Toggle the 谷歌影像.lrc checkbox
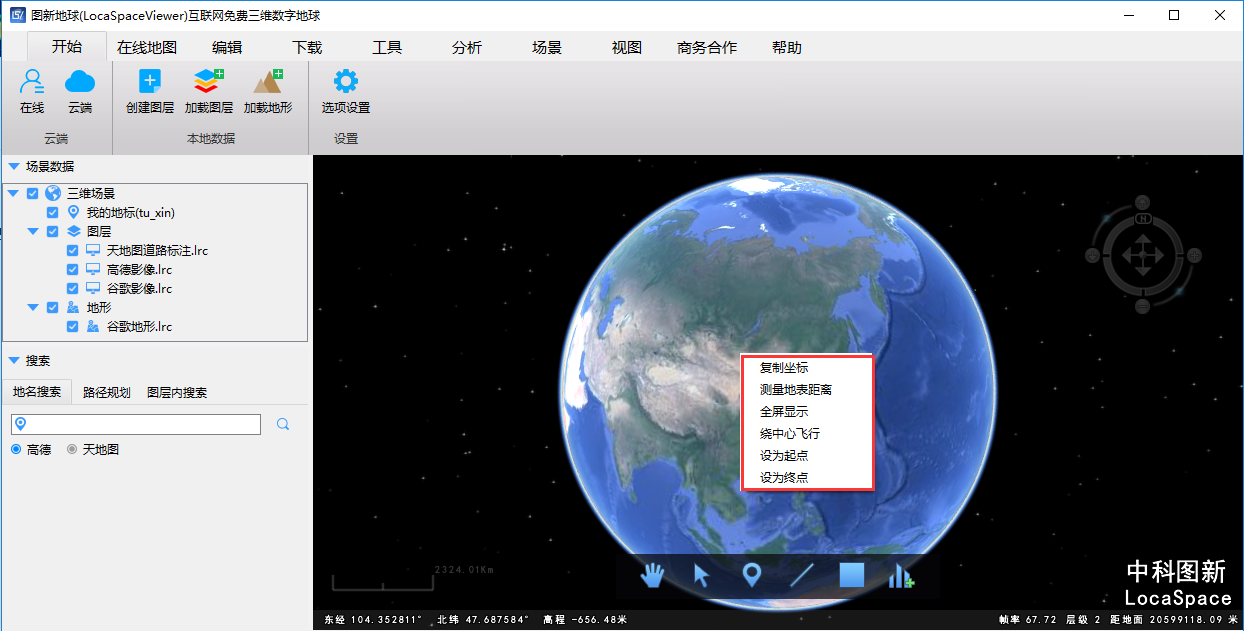The height and width of the screenshot is (631, 1244). click(x=73, y=288)
